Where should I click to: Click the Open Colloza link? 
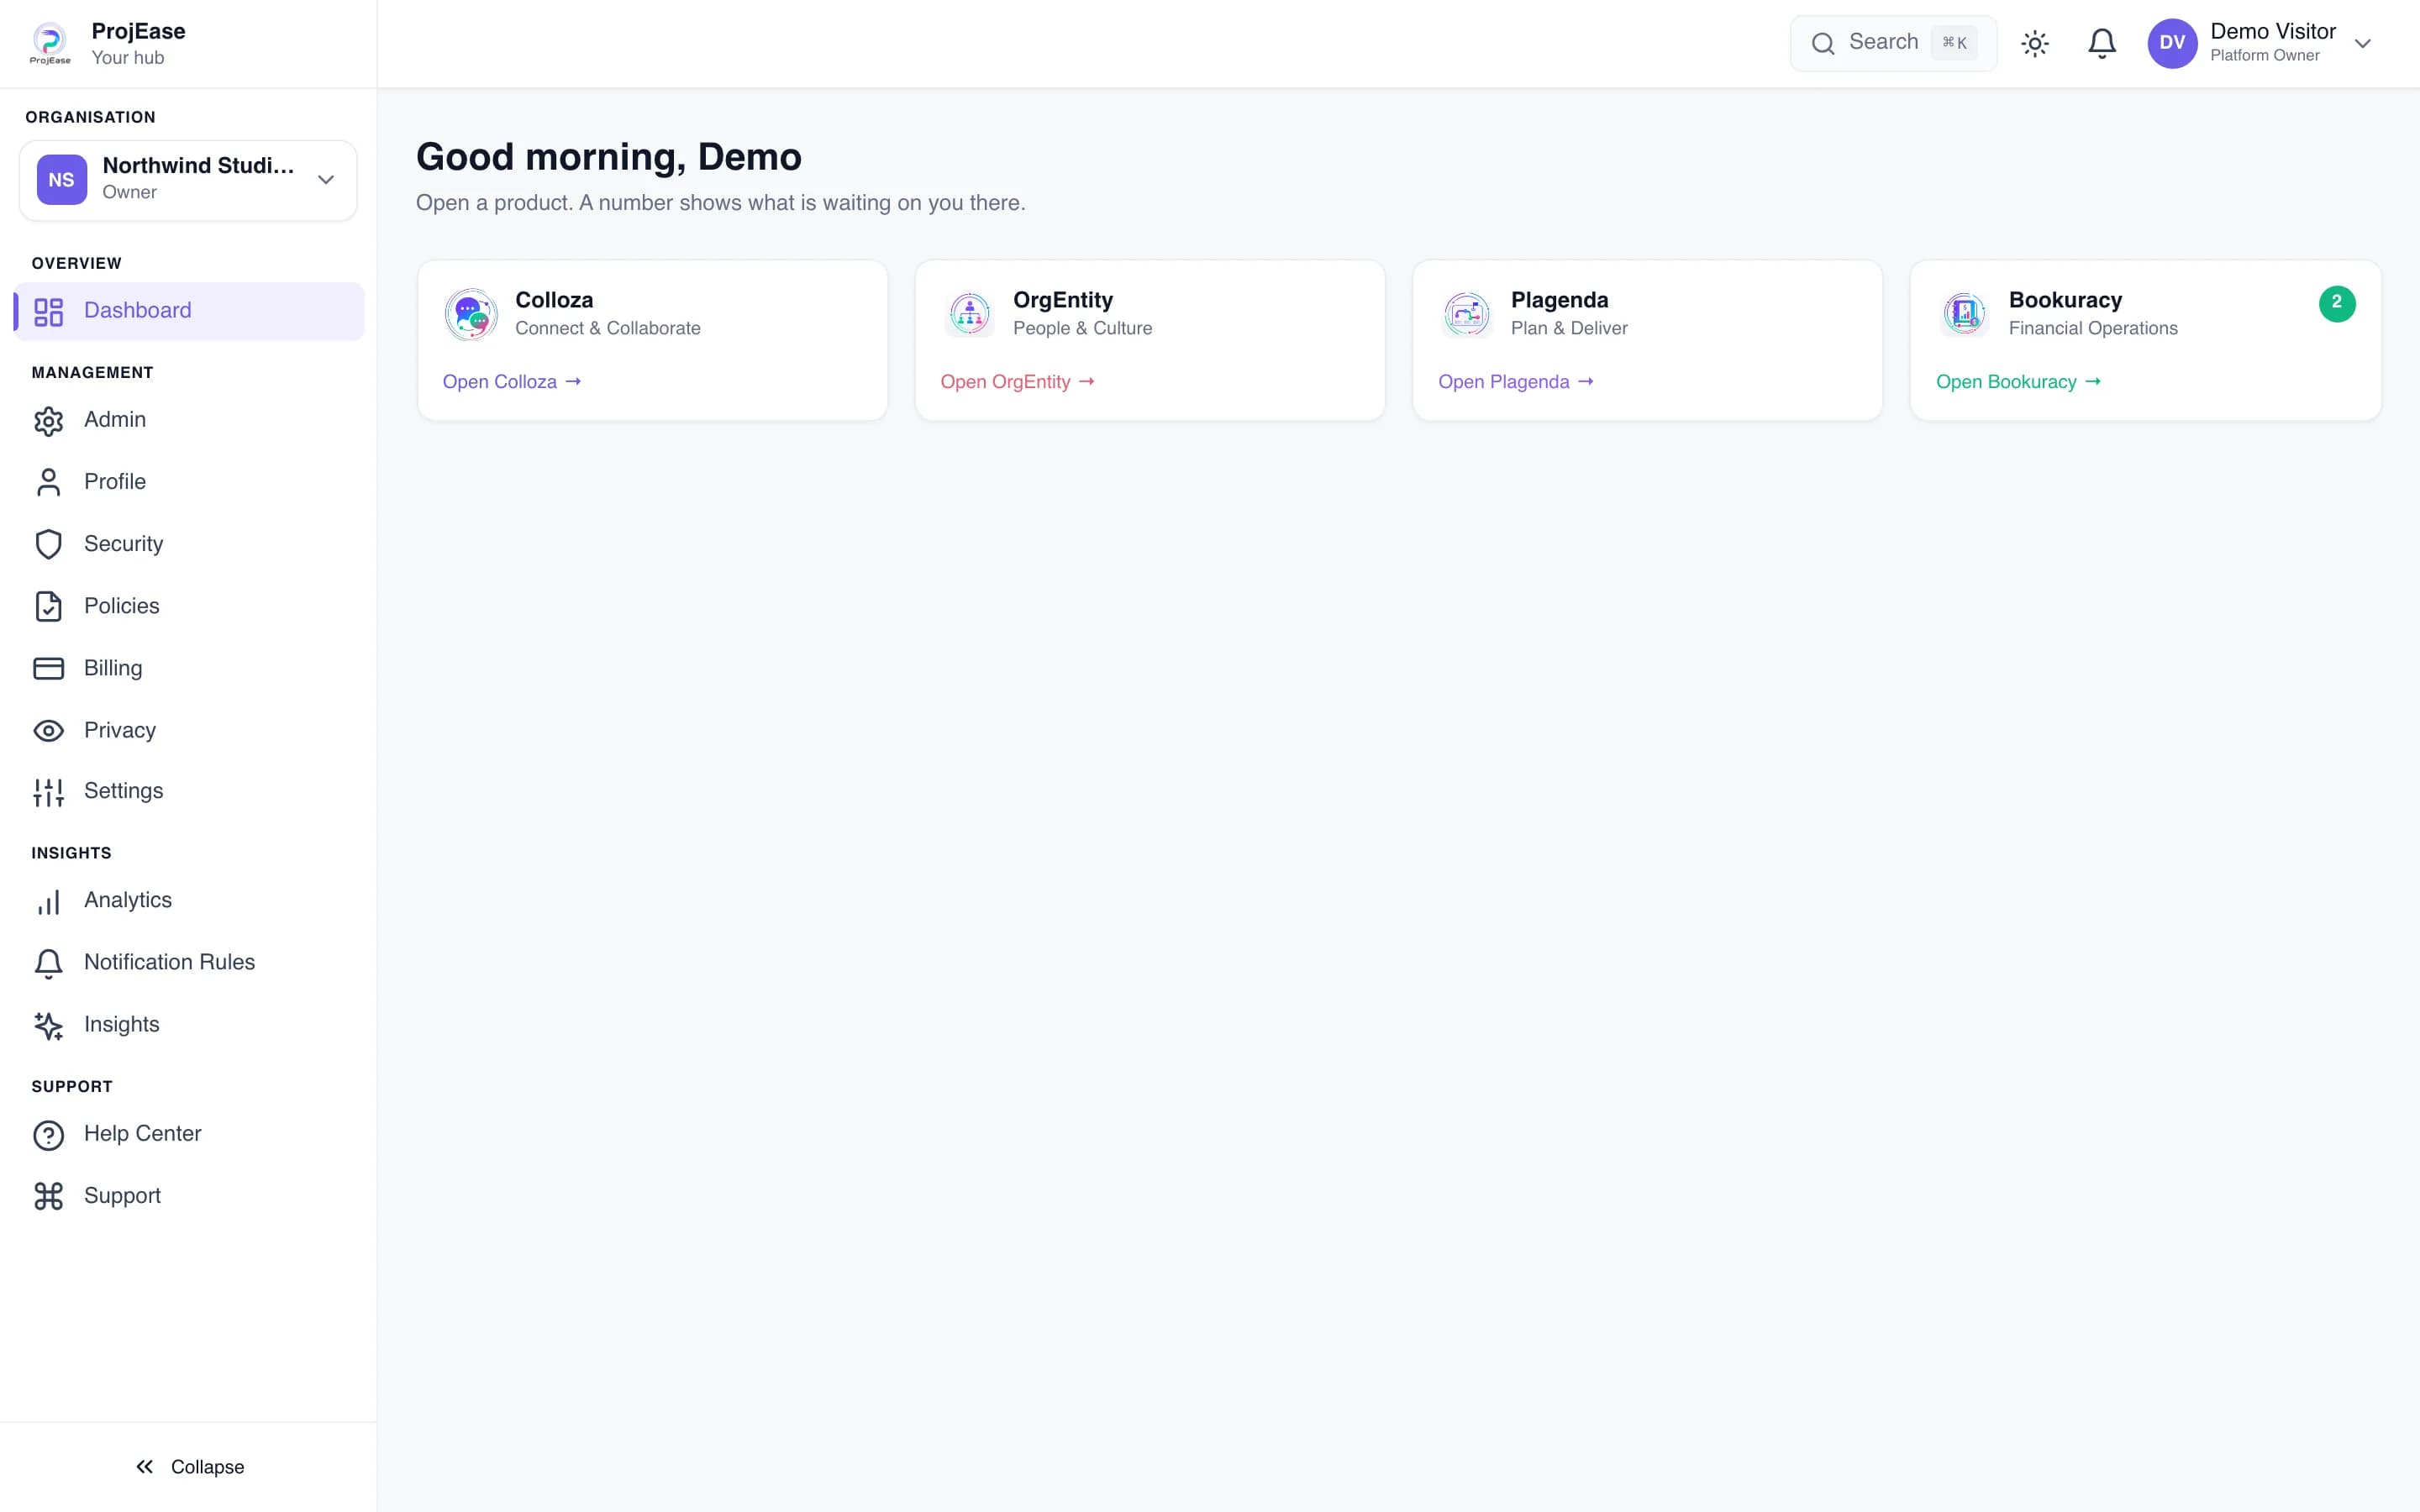(x=512, y=382)
